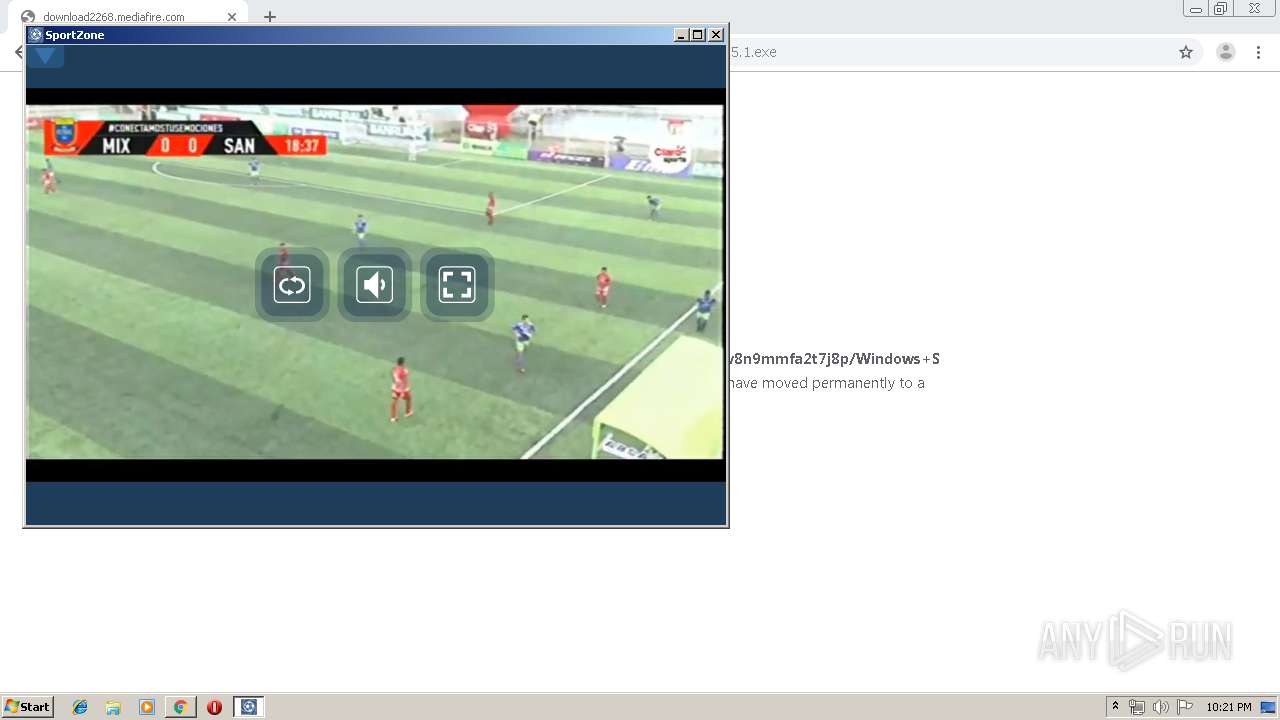Open a new Chrome tab
This screenshot has height=720, width=1280.
tap(270, 17)
